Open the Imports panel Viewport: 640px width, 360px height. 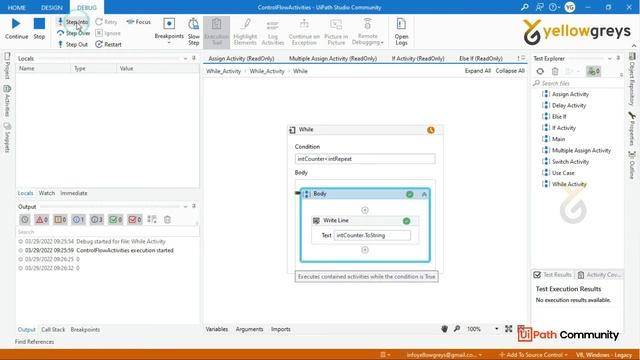click(281, 329)
